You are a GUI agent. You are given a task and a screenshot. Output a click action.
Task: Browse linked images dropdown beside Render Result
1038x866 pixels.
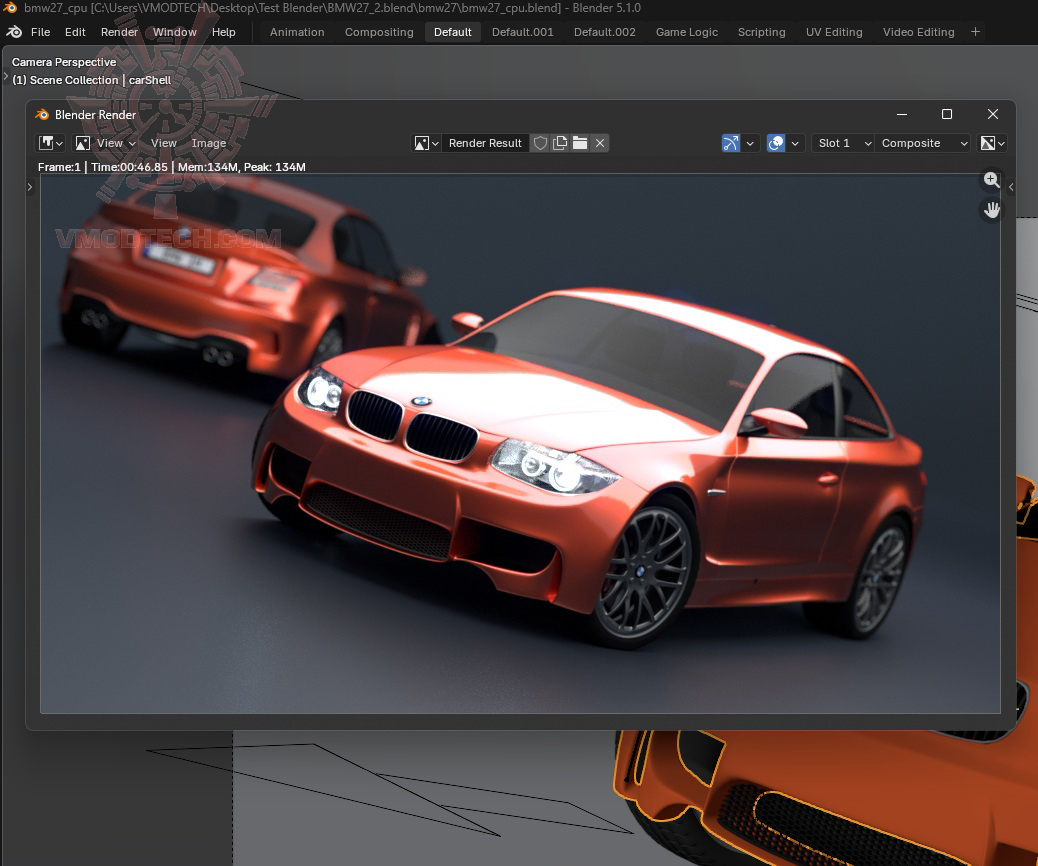coord(426,143)
